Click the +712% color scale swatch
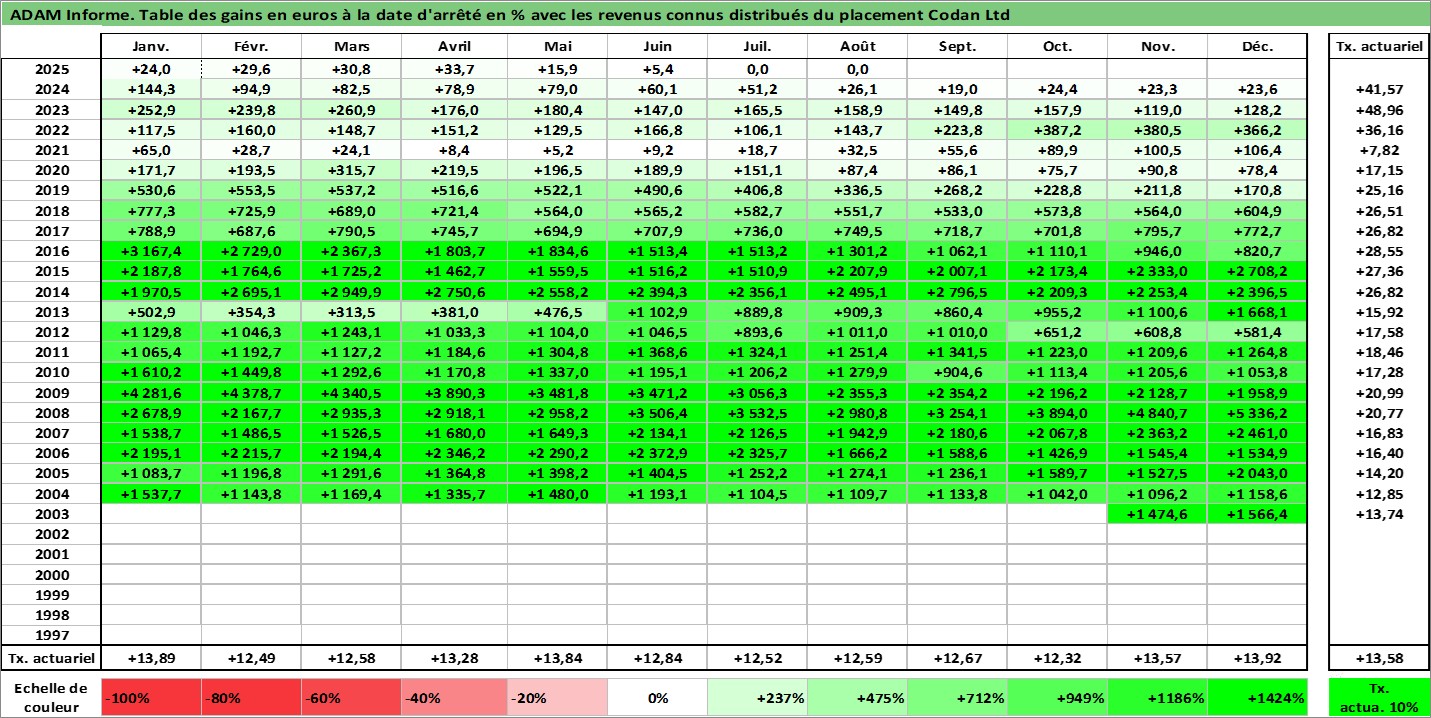The image size is (1431, 718). (x=958, y=697)
